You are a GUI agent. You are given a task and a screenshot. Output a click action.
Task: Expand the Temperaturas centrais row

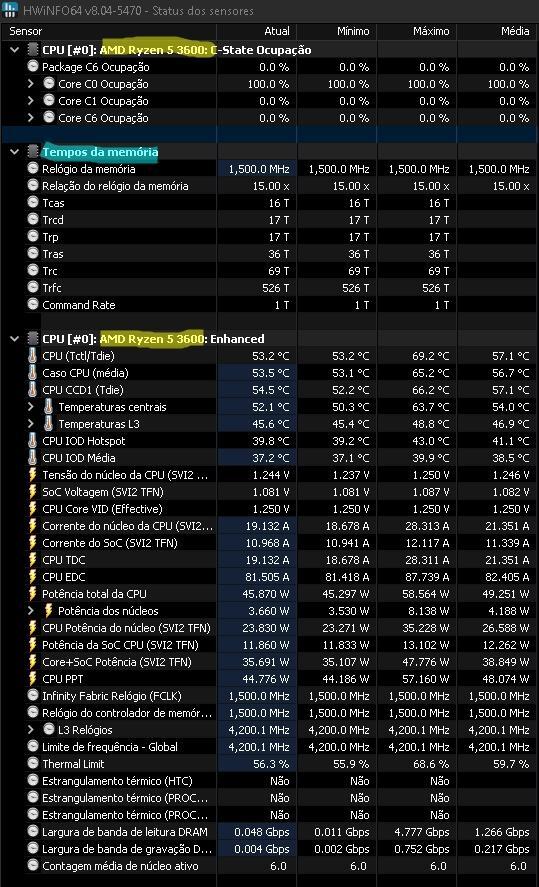tap(31, 407)
